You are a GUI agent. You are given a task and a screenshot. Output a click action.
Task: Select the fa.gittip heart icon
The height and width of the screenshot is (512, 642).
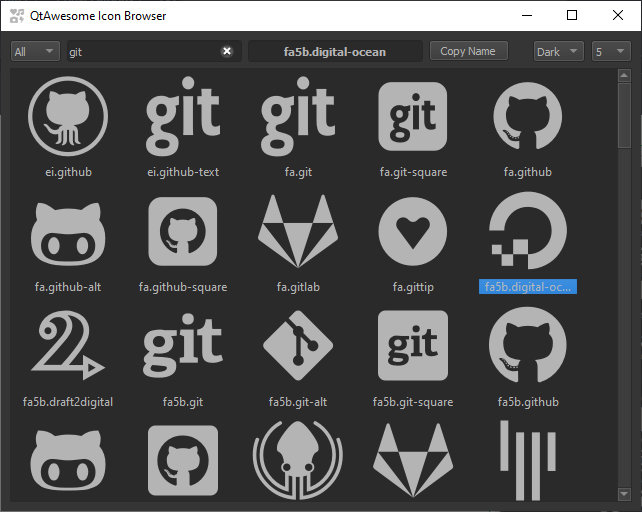(413, 231)
